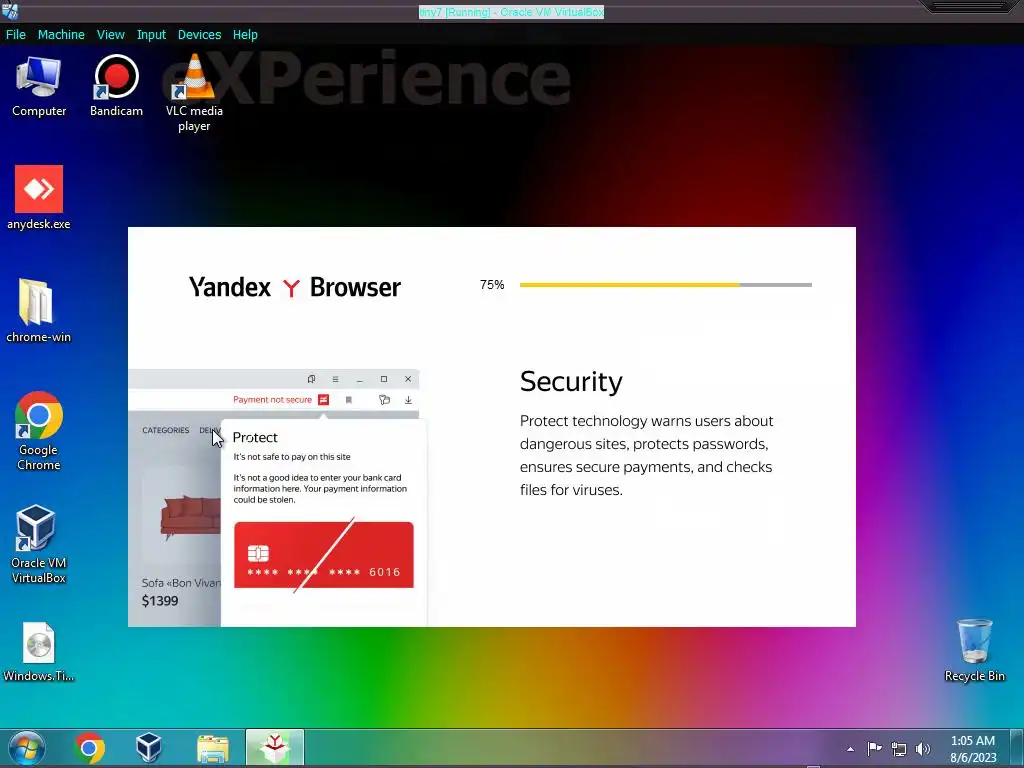The image size is (1024, 768).
Task: Click the red crossed bank card image
Action: point(323,554)
